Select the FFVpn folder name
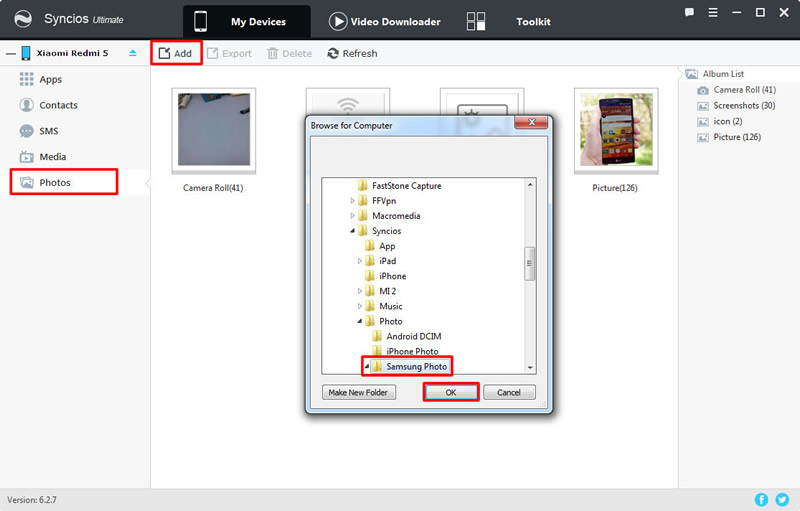Image resolution: width=800 pixels, height=511 pixels. (384, 201)
